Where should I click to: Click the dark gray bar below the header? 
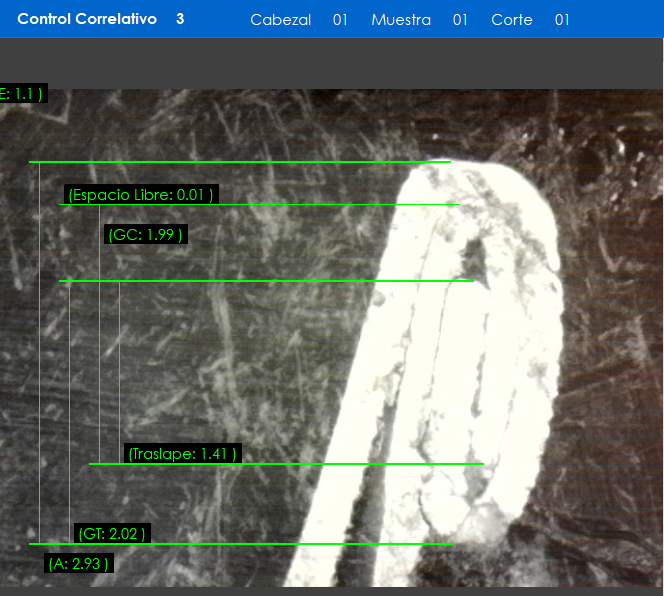click(332, 63)
